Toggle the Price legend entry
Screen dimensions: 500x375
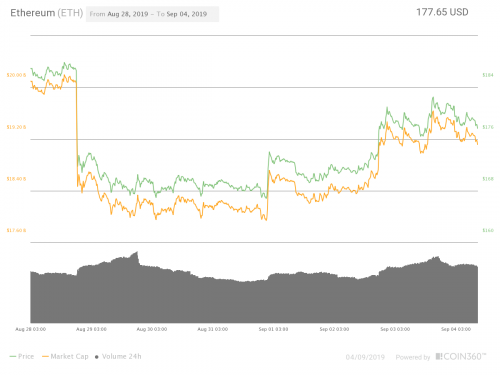pos(22,356)
